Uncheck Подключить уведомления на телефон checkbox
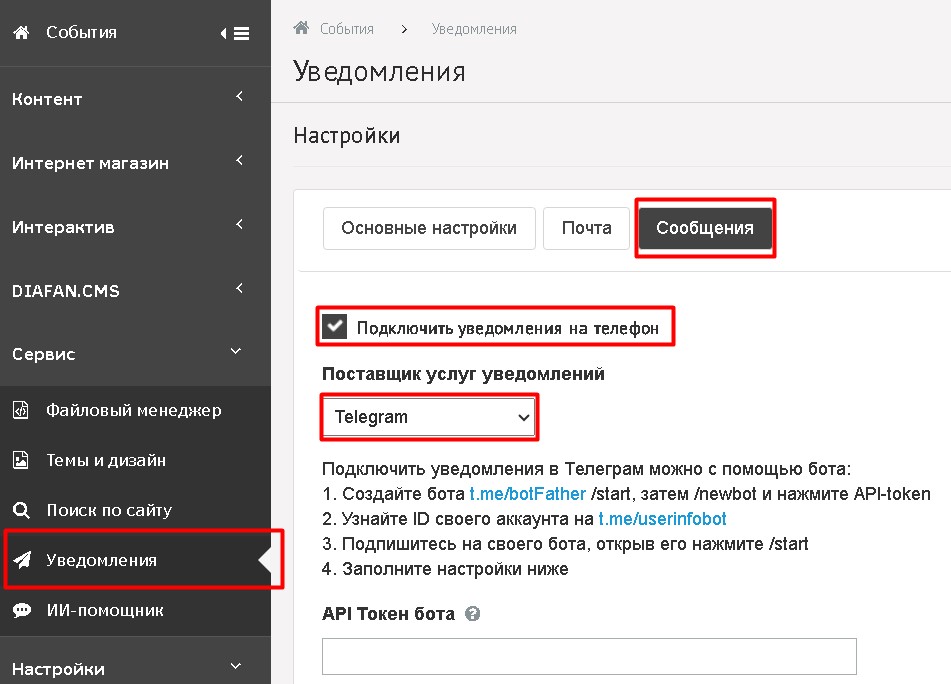 click(335, 327)
